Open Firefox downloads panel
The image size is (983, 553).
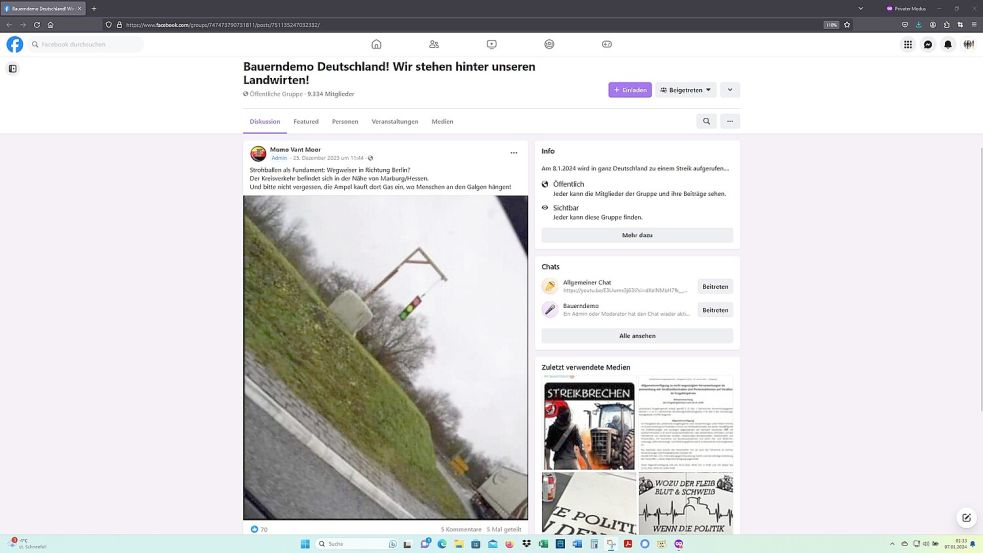click(x=918, y=25)
